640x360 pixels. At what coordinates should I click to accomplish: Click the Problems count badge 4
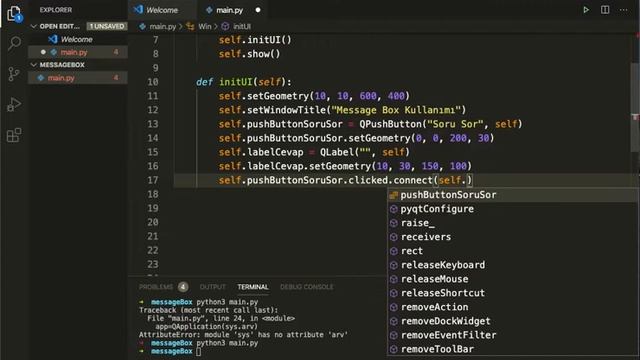(183, 287)
